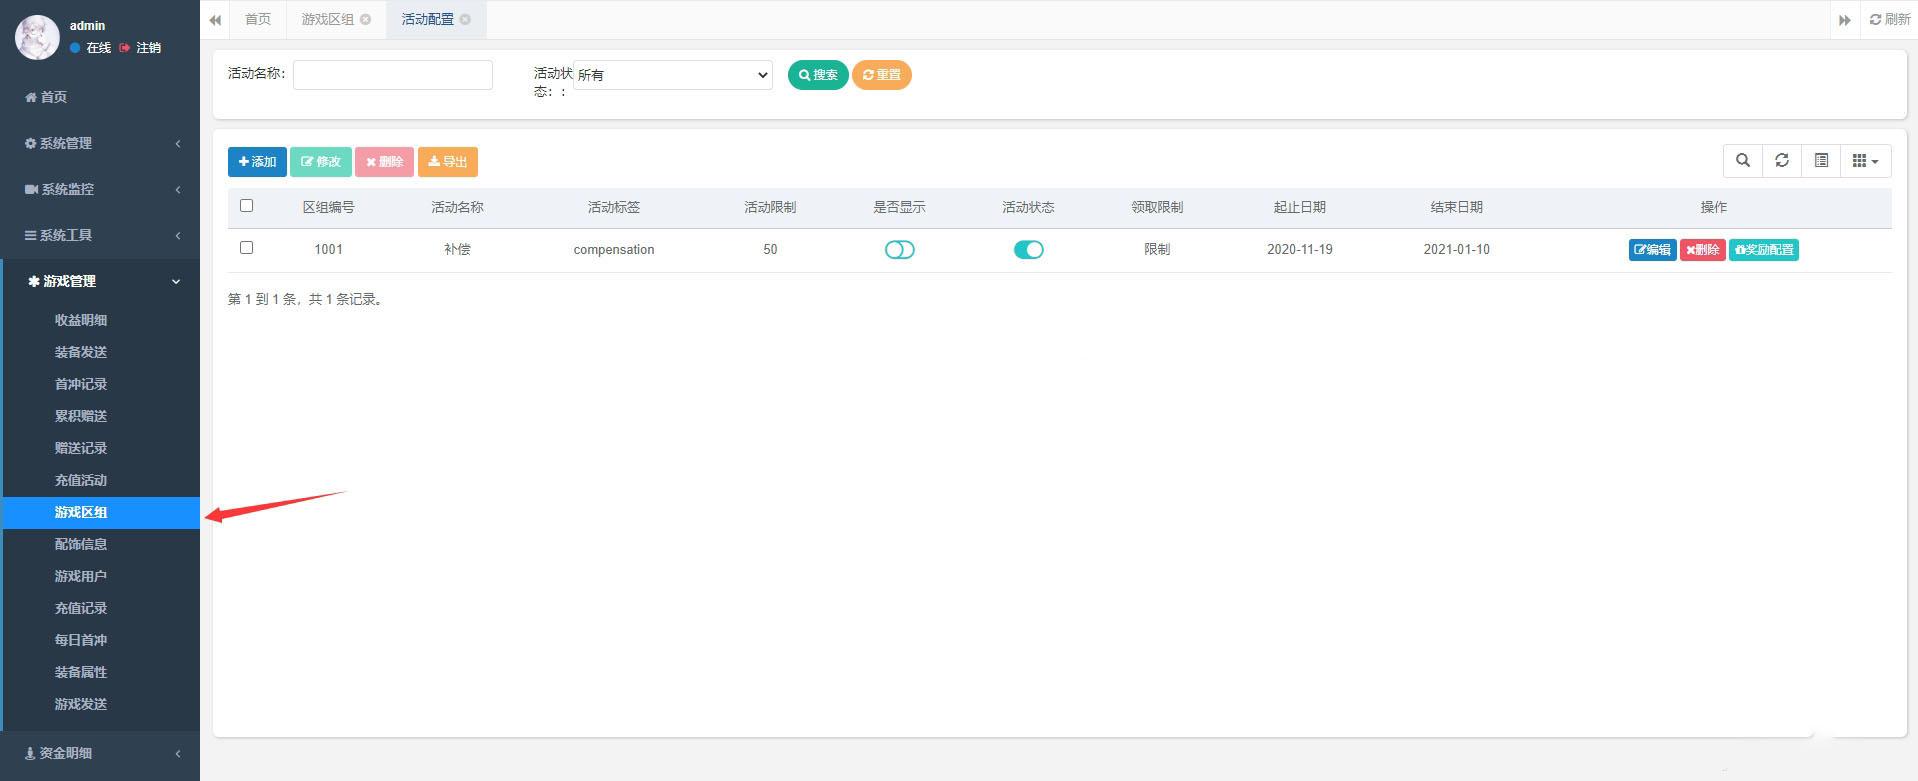Open 充值活动 in the sidebar
The image size is (1918, 781).
pyautogui.click(x=81, y=480)
